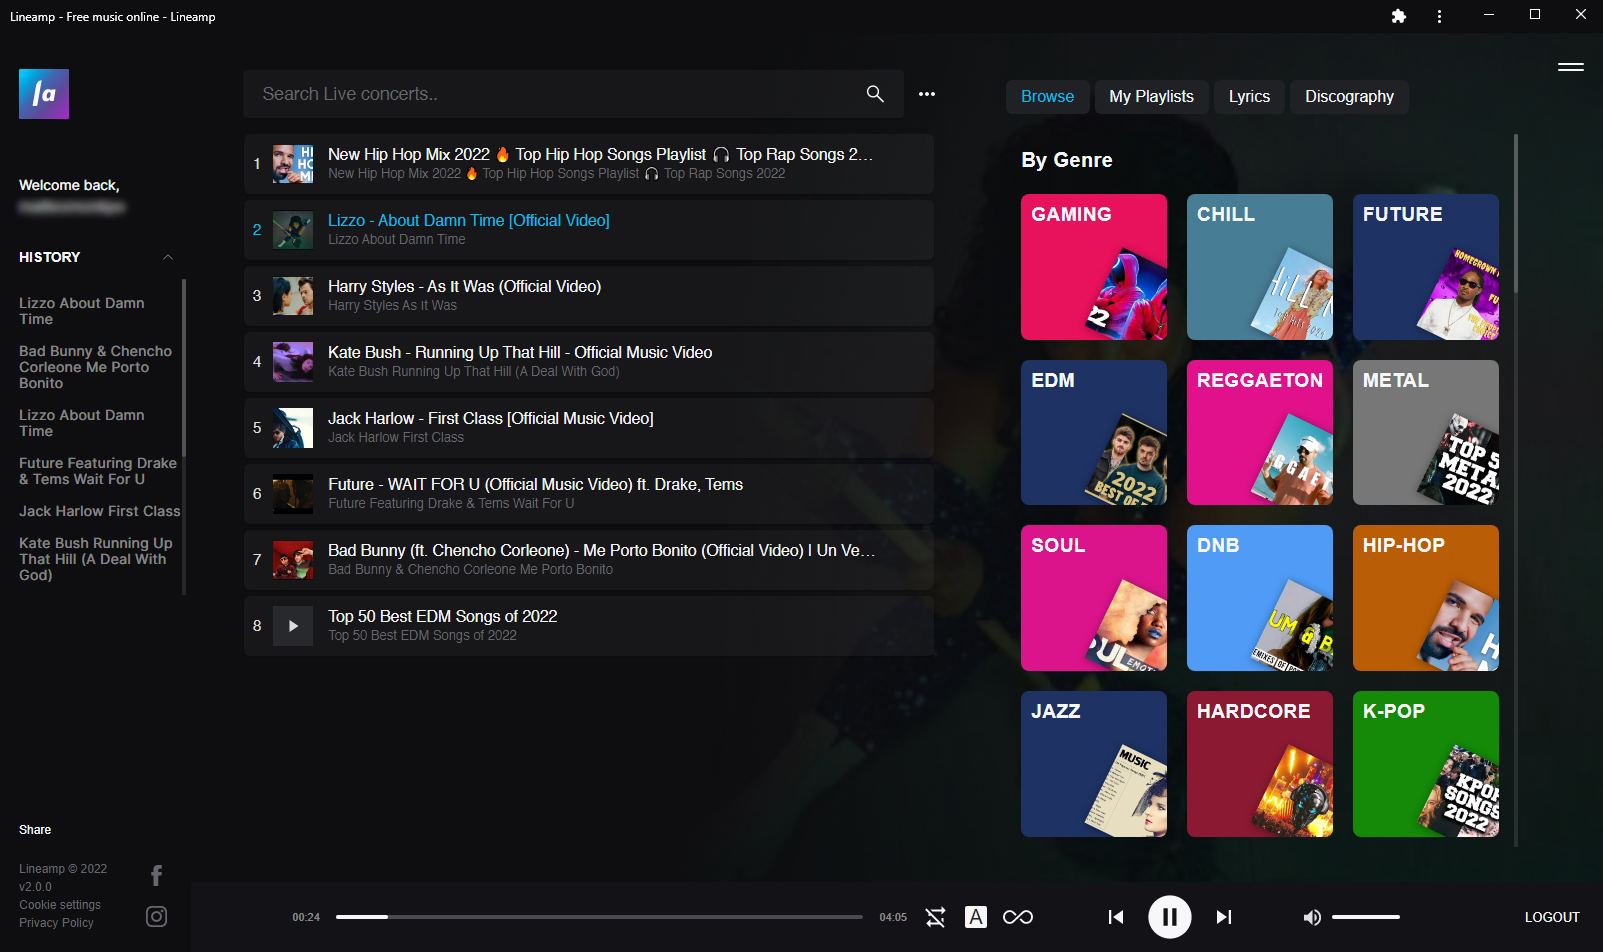Image resolution: width=1603 pixels, height=952 pixels.
Task: Open the My Playlists tab
Action: tap(1151, 96)
